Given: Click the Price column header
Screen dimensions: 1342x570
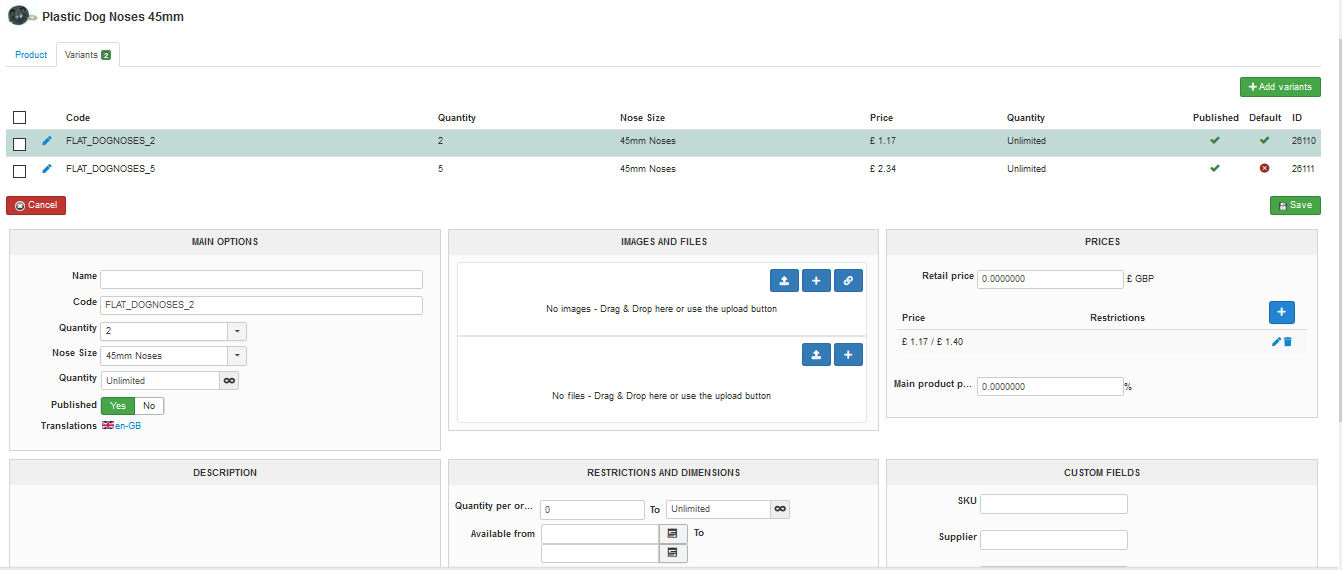Looking at the screenshot, I should coord(881,118).
